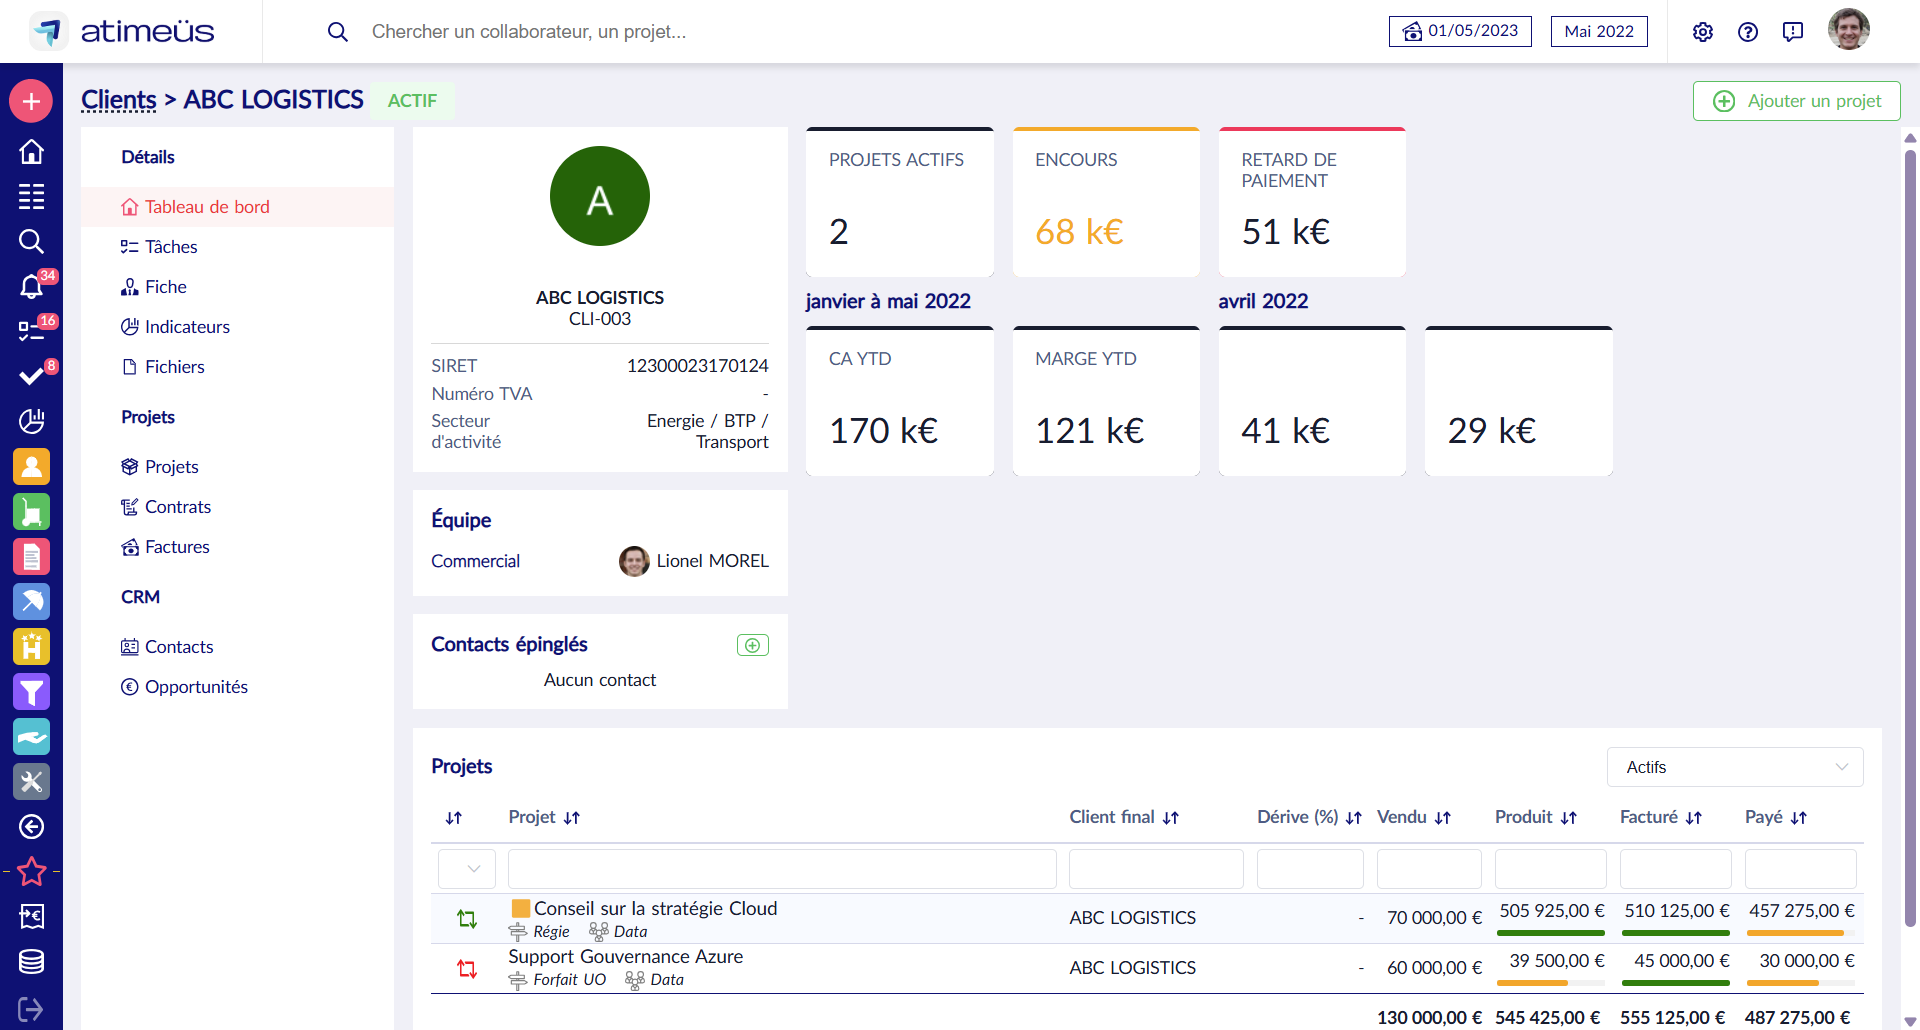The width and height of the screenshot is (1920, 1030).
Task: Click the feedback speech bubble icon
Action: [1792, 32]
